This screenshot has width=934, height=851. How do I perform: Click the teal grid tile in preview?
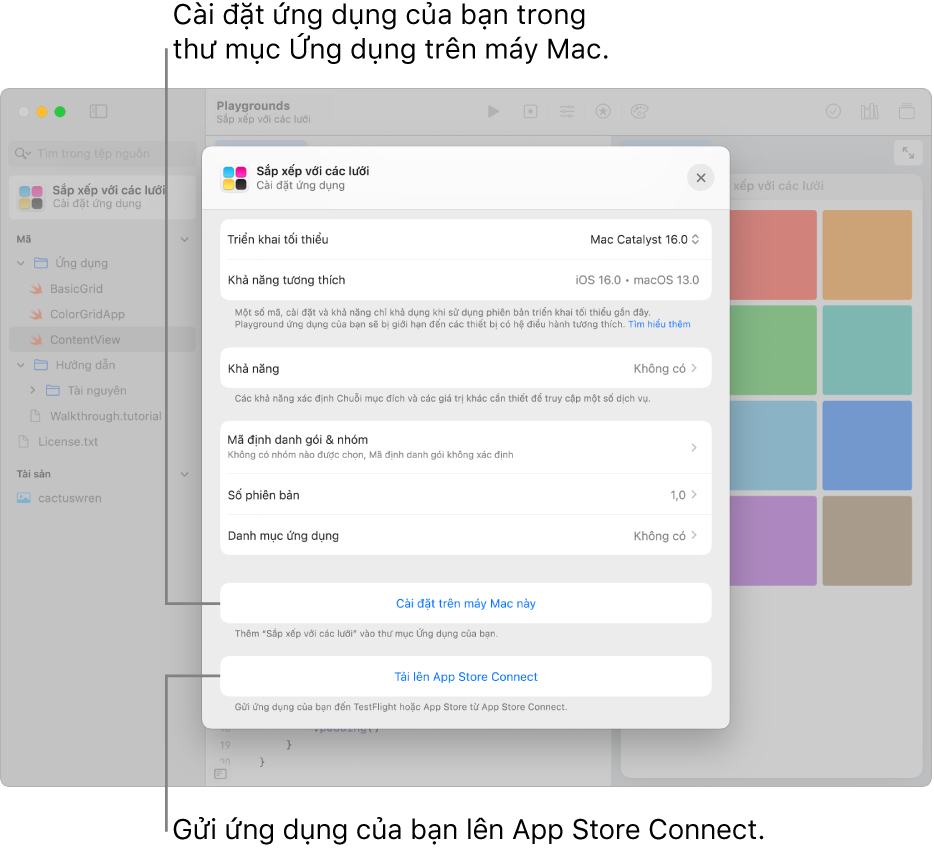[867, 350]
